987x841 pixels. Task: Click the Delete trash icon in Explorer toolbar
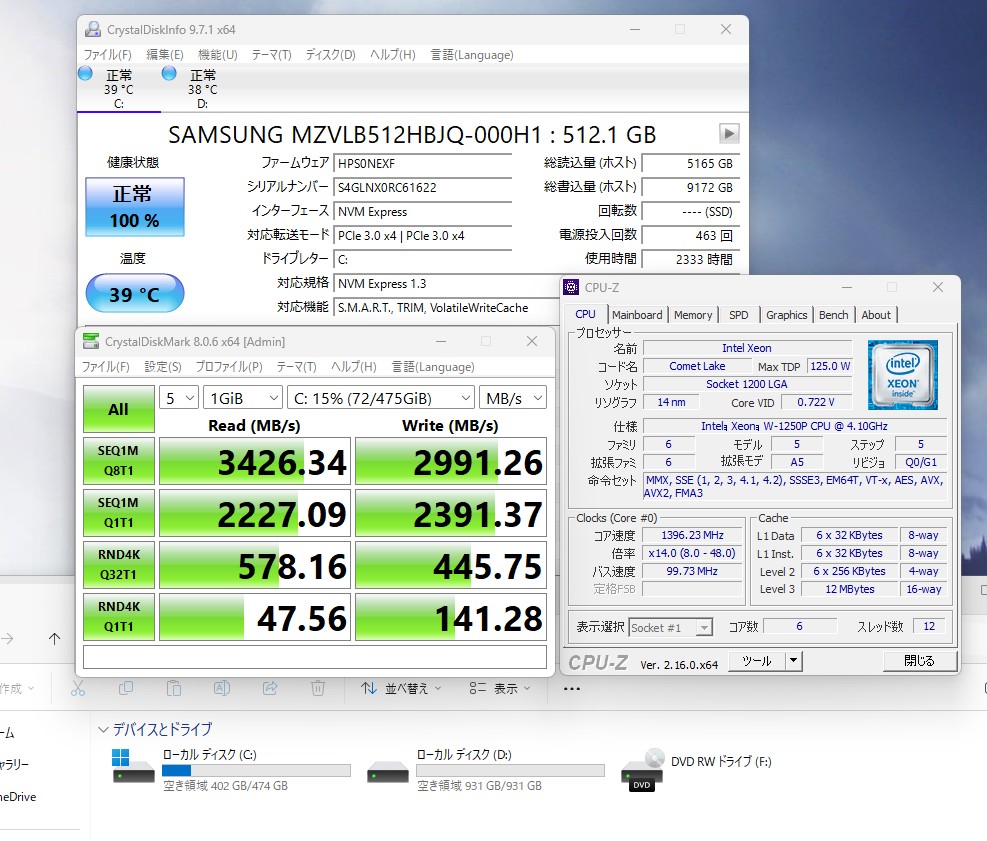point(318,689)
